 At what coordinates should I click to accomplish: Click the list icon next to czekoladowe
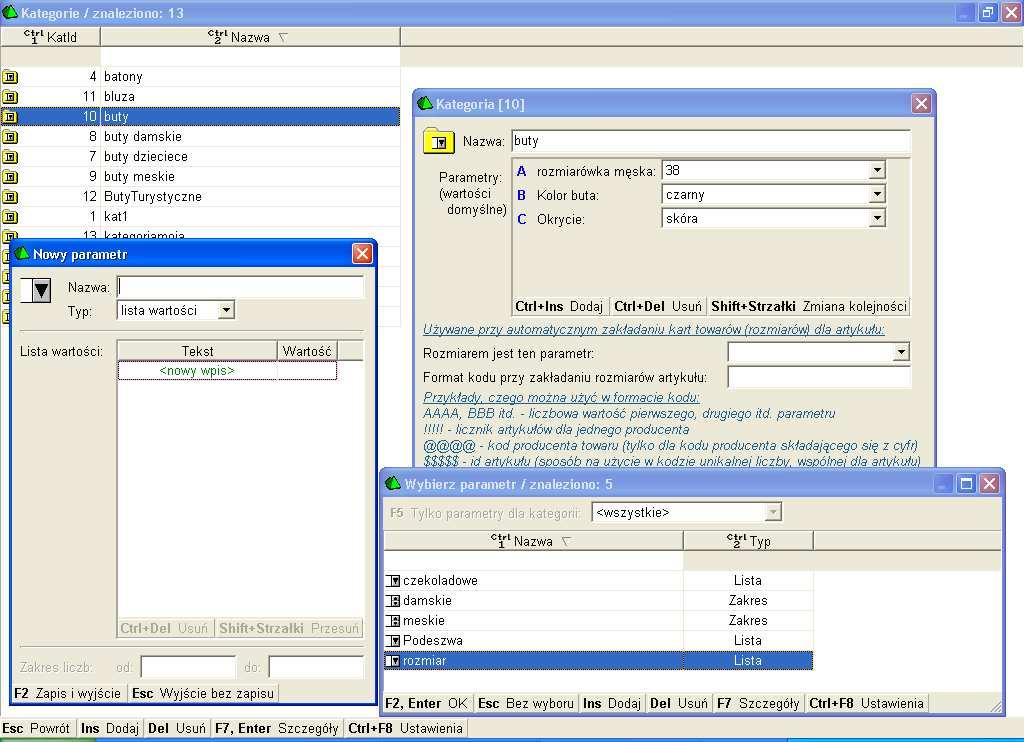tap(393, 581)
